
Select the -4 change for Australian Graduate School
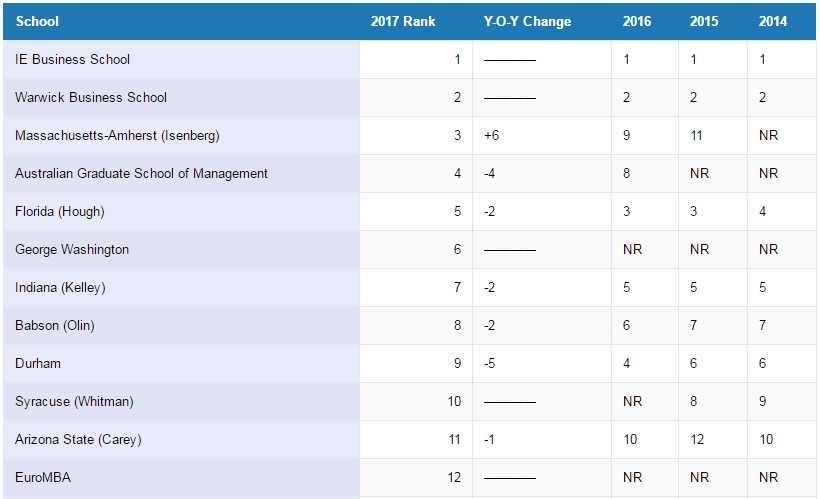coord(489,173)
